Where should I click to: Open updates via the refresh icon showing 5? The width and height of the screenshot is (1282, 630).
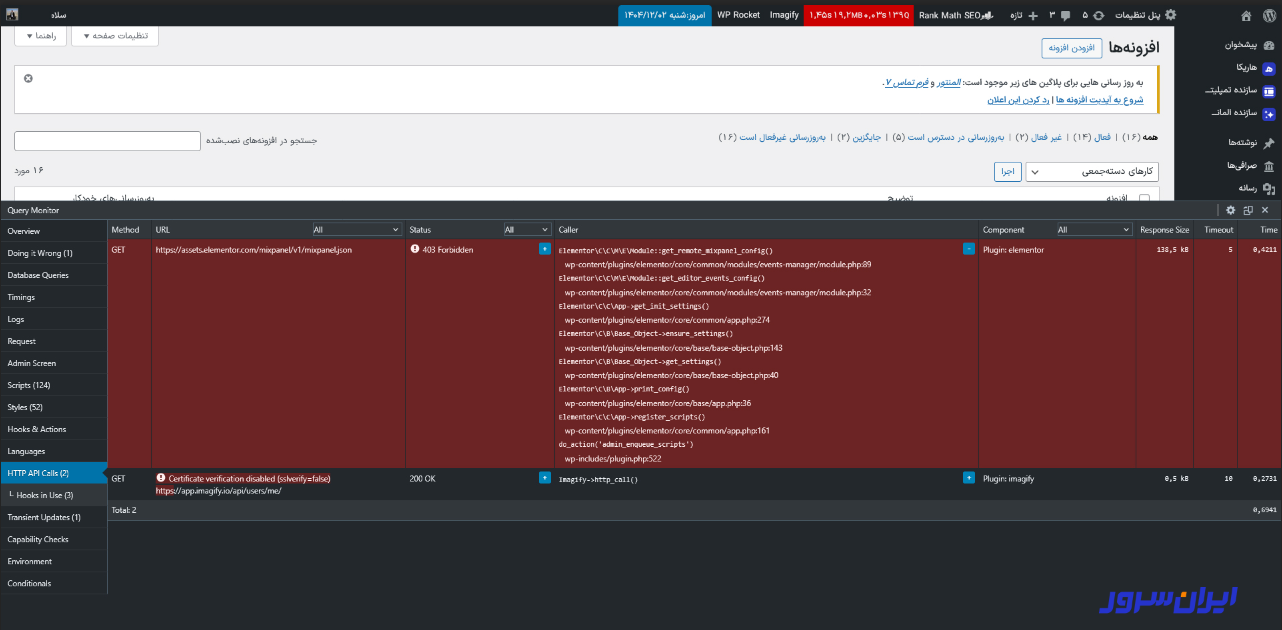pyautogui.click(x=1099, y=13)
